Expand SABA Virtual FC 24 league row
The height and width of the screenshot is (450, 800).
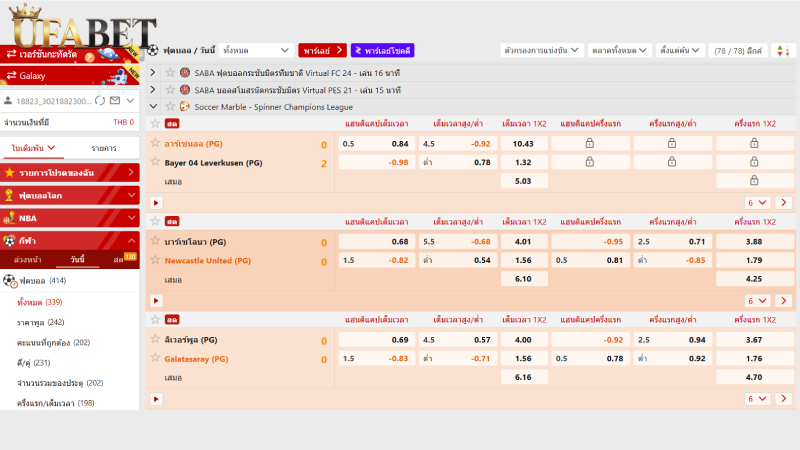(153, 73)
